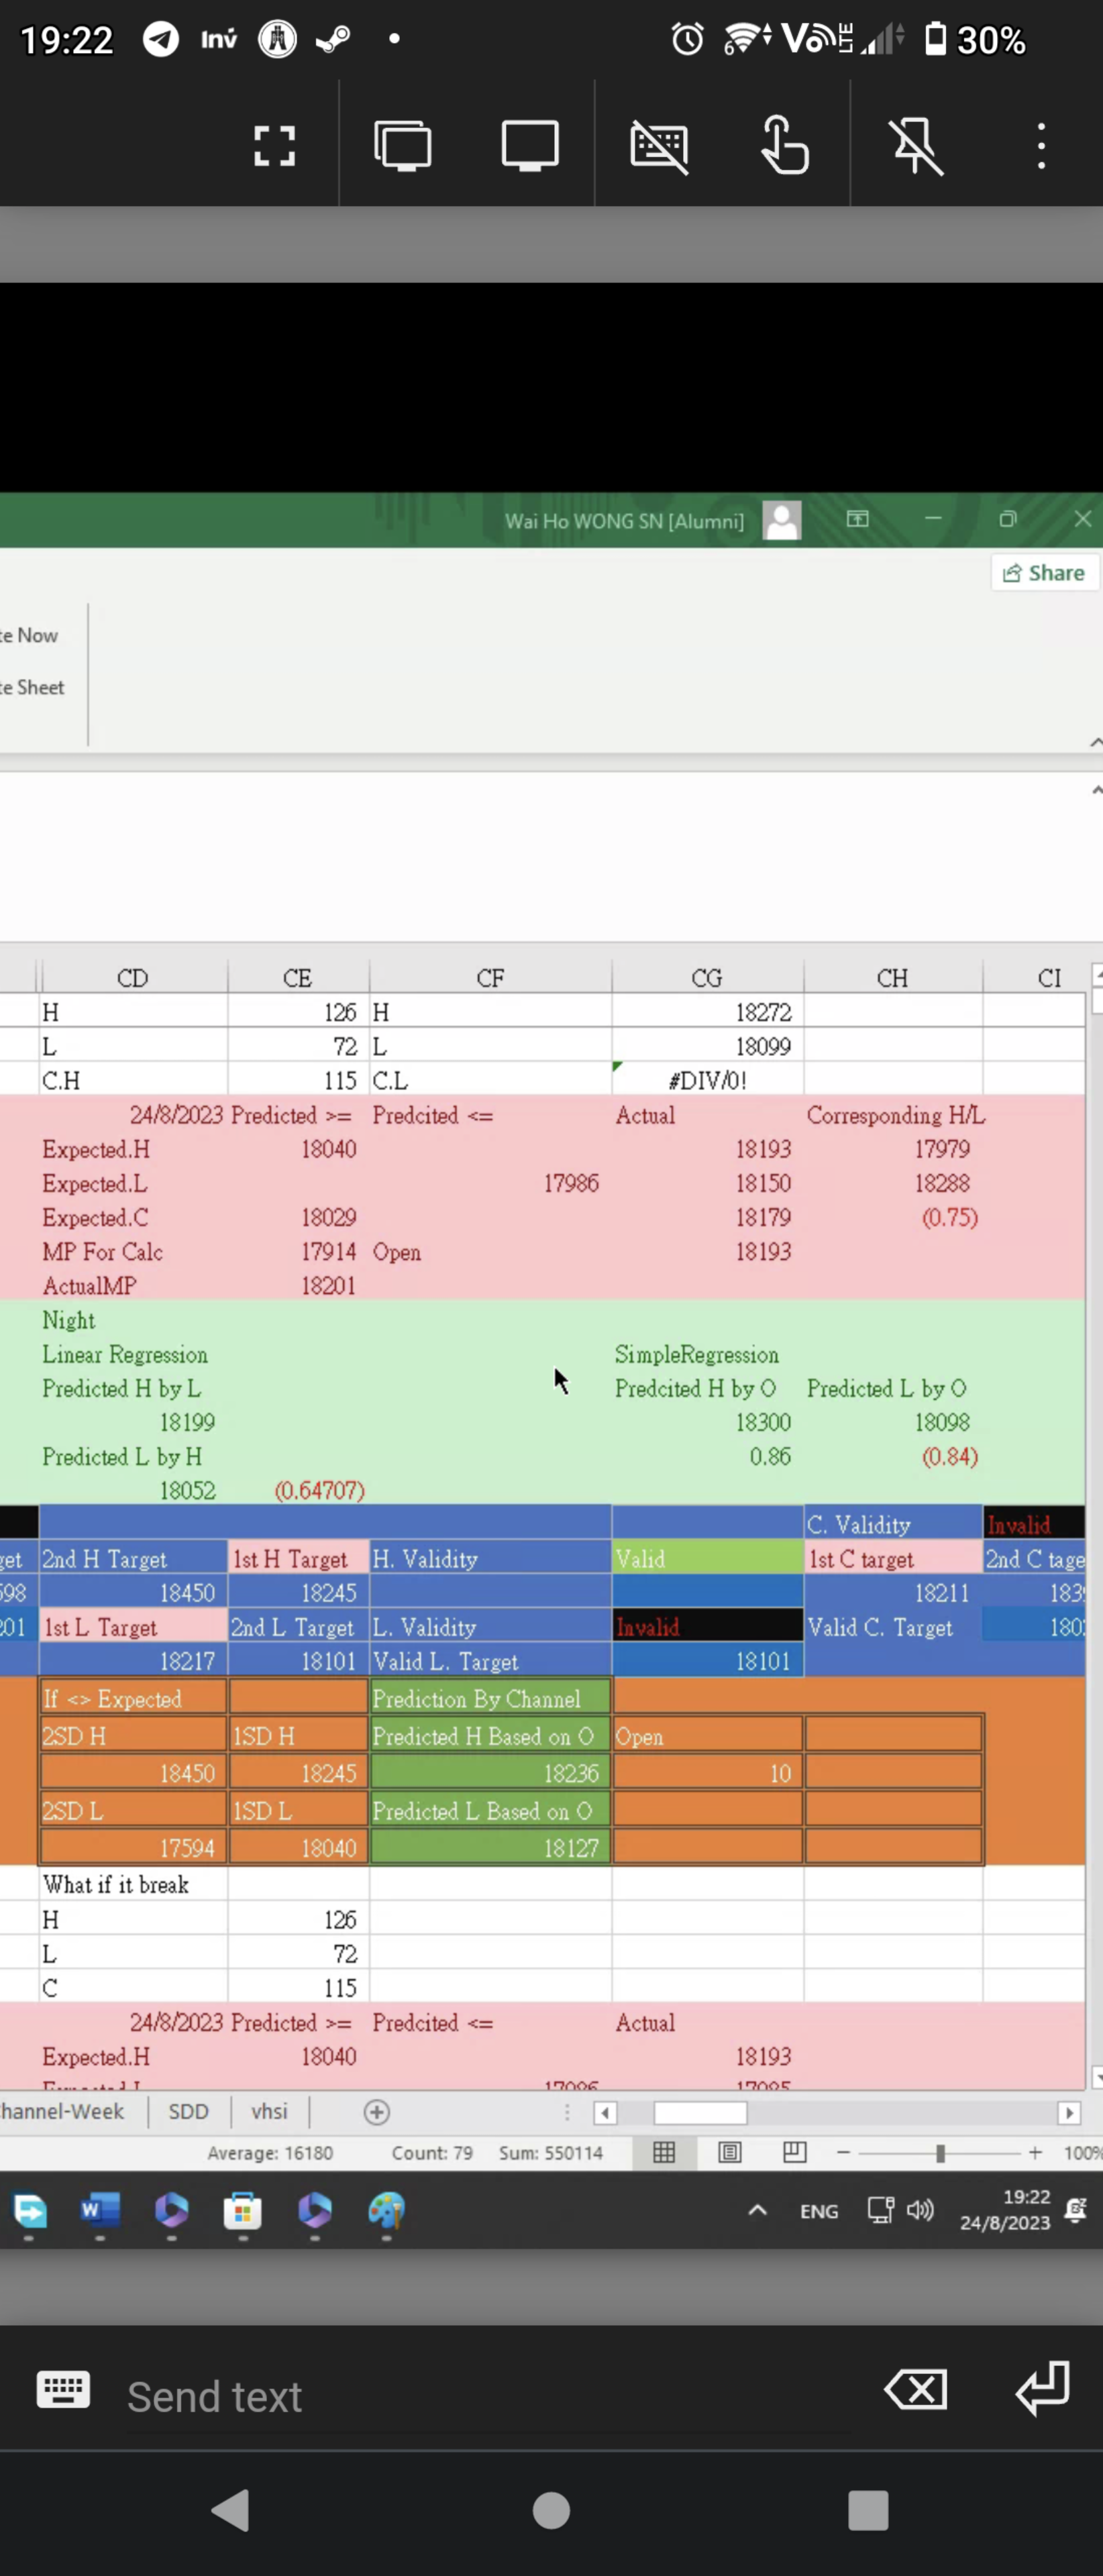Toggle the disabled keyboard icon

(x=659, y=146)
